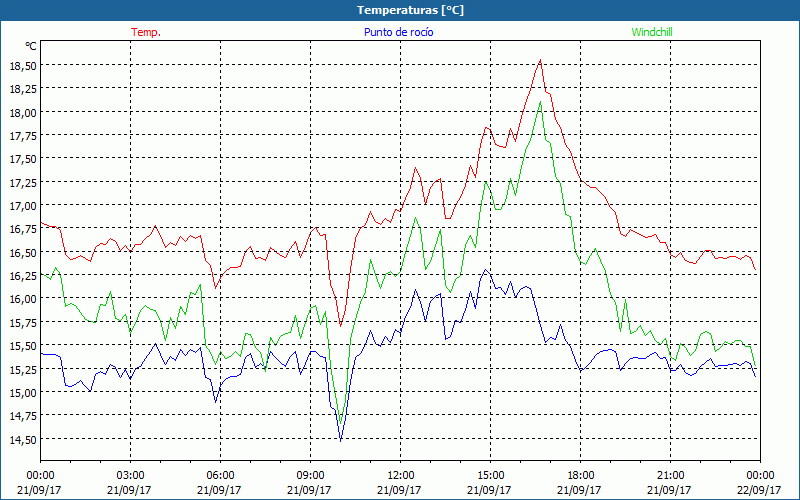Screen dimensions: 800x500
Task: Click the 06:00 time axis label
Action: [x=220, y=476]
